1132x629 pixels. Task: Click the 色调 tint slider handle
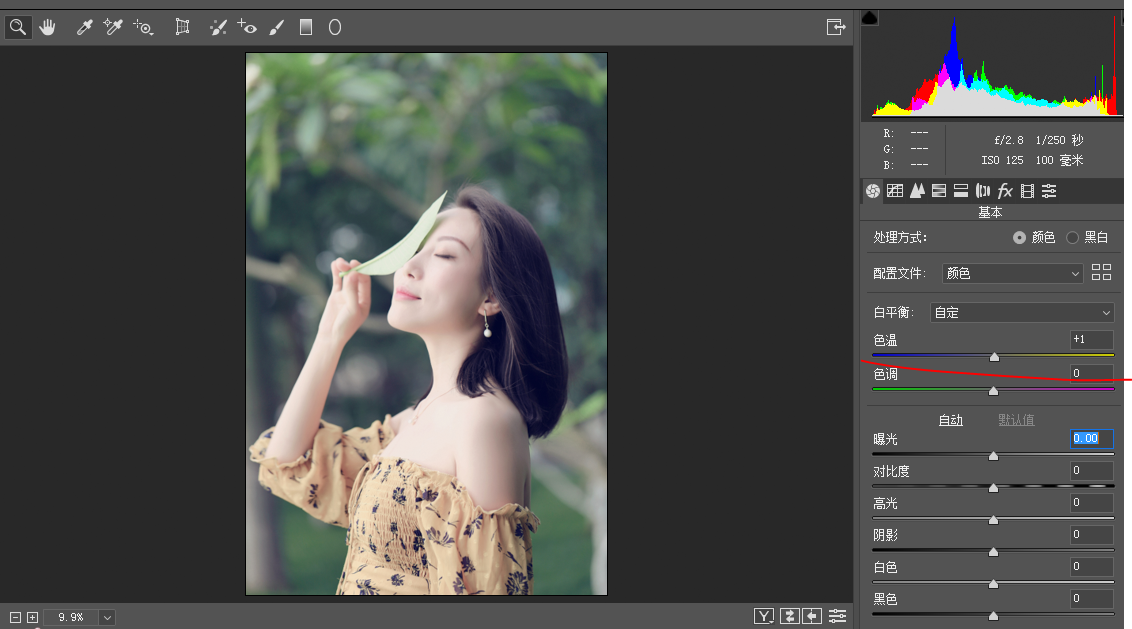coord(993,391)
